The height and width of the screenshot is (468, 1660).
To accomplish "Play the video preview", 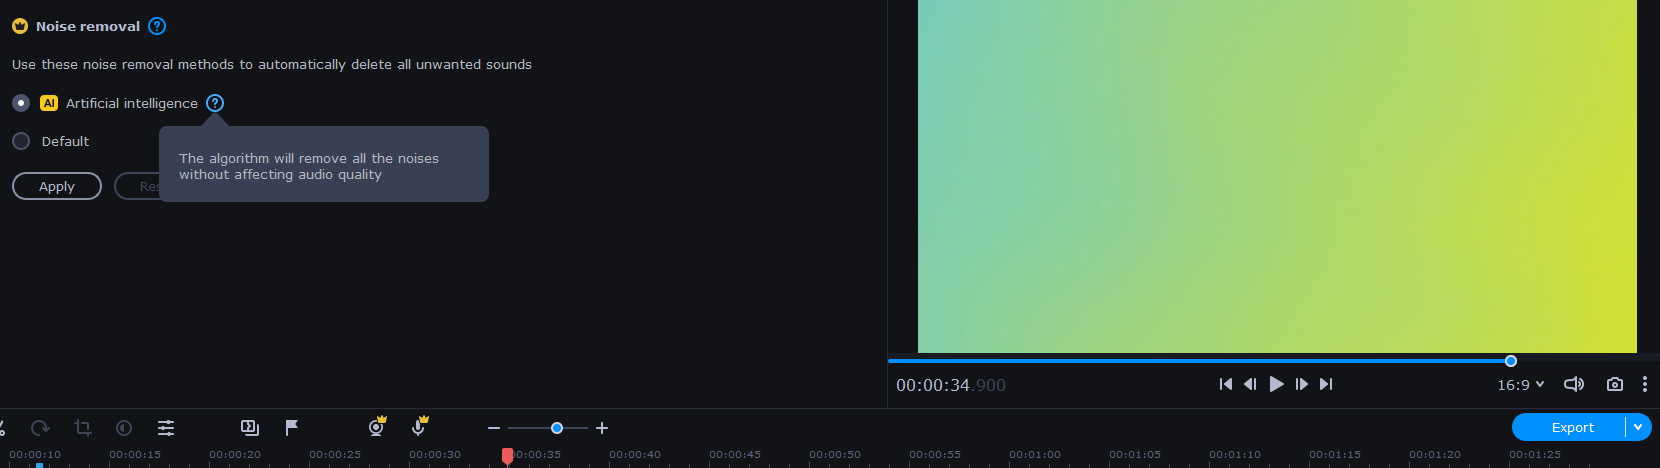I will coord(1276,384).
